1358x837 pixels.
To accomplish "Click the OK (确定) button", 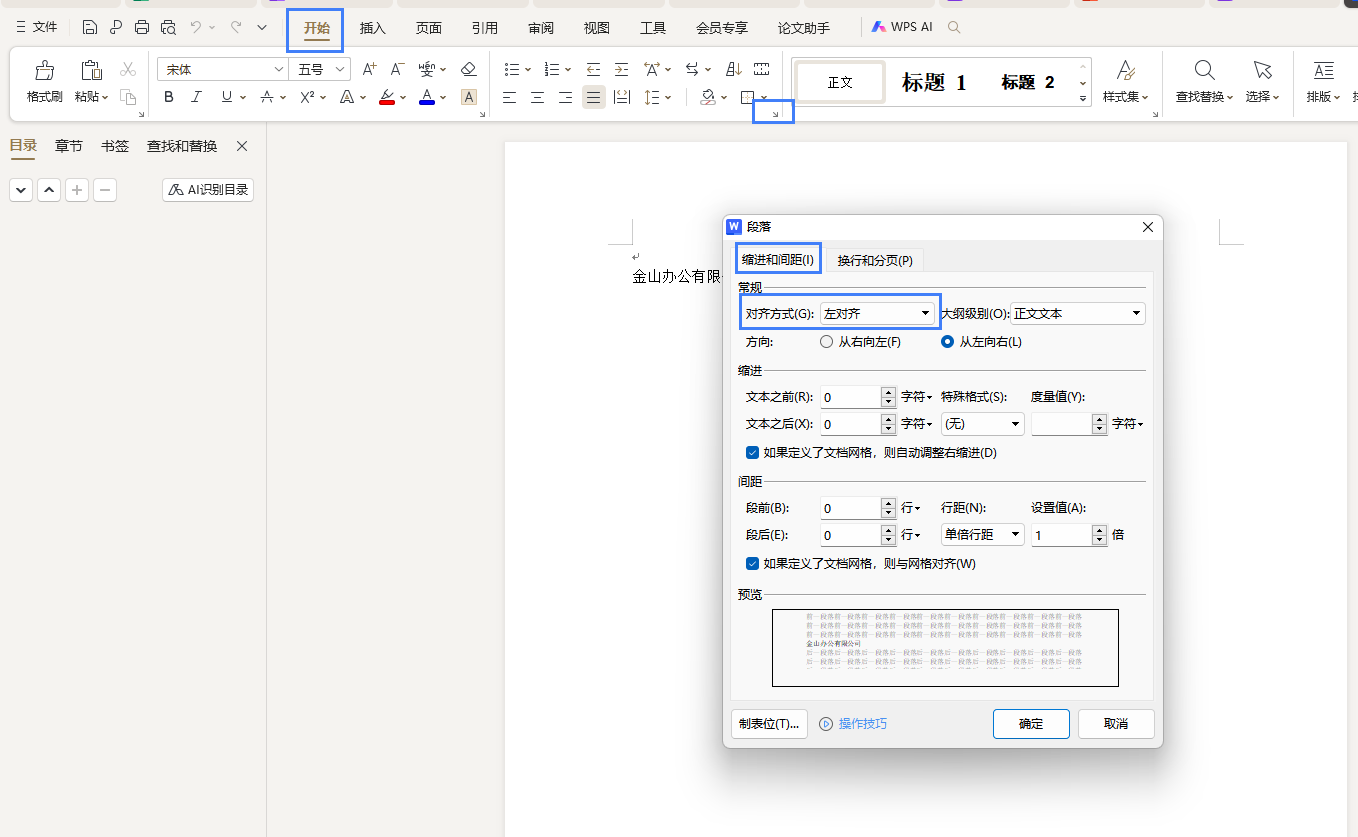I will click(x=1031, y=724).
